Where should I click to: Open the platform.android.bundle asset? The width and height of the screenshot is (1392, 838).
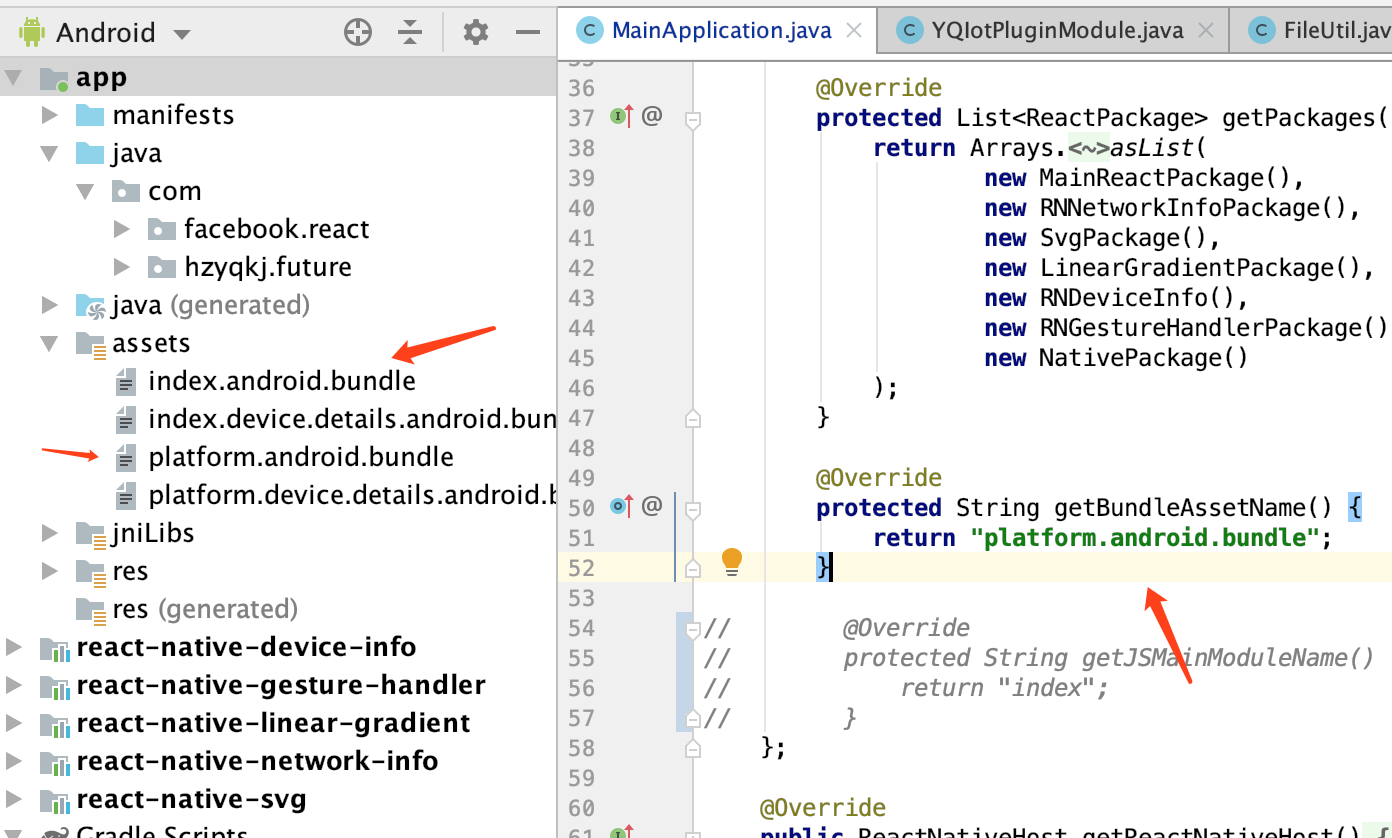pos(301,456)
